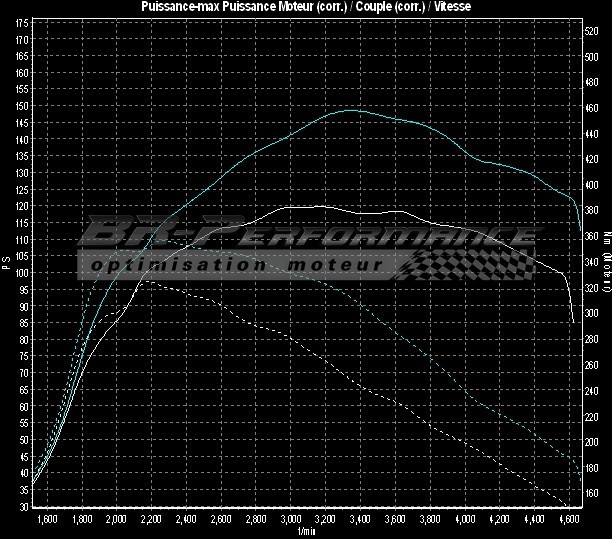The height and width of the screenshot is (539, 612).
Task: Click the 160 value on right axis
Action: coord(591,493)
